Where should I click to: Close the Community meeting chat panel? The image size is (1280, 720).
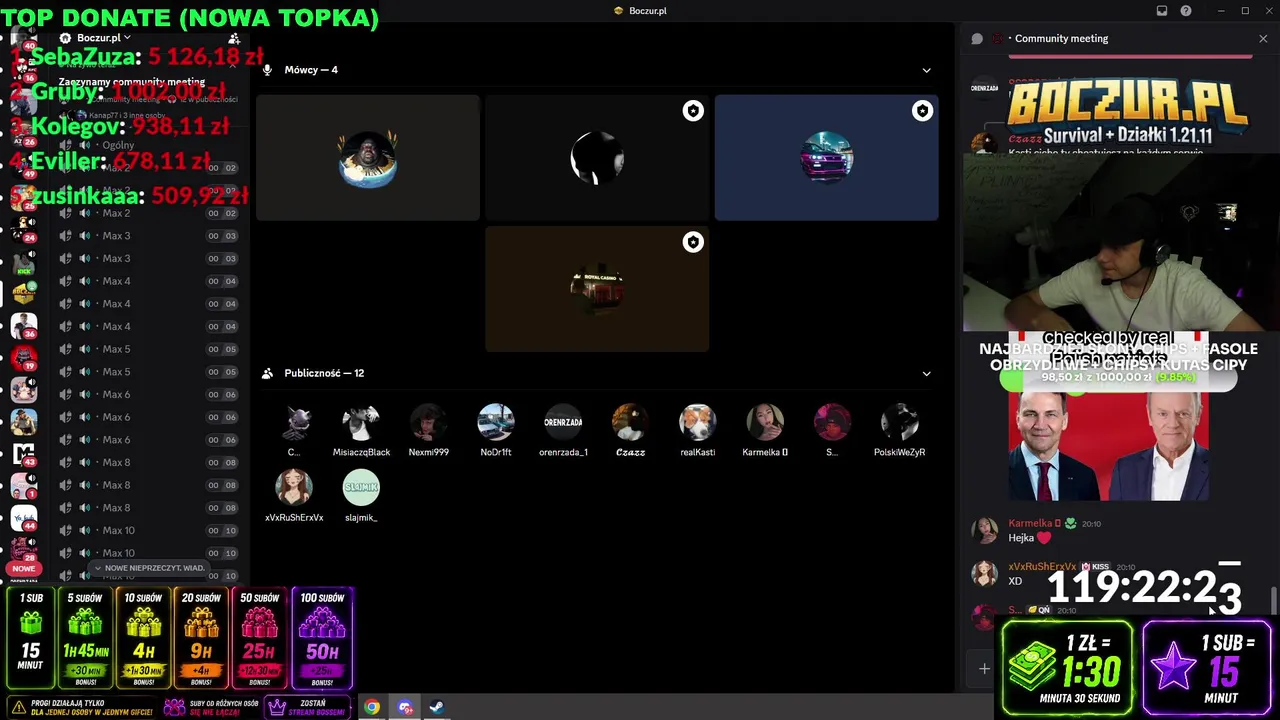click(1263, 39)
